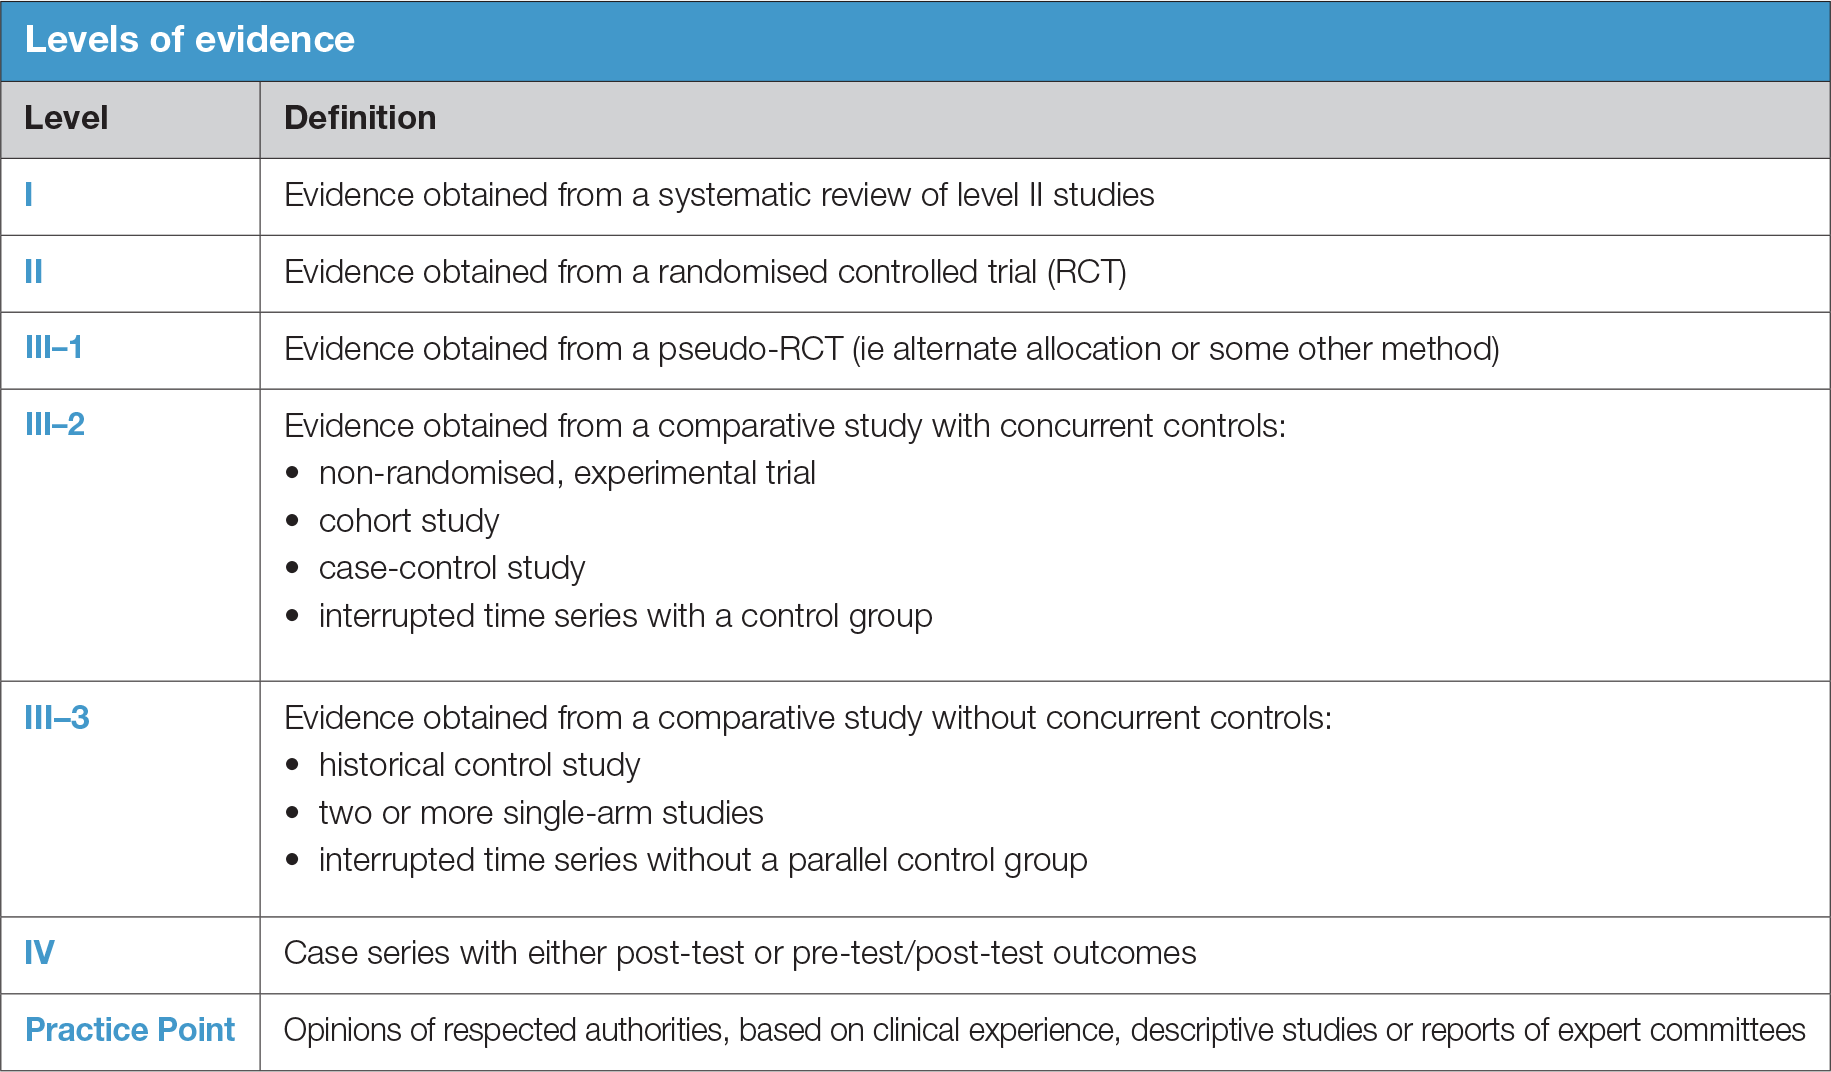
Task: Click the systematic review of level II studies text
Action: (x=719, y=195)
